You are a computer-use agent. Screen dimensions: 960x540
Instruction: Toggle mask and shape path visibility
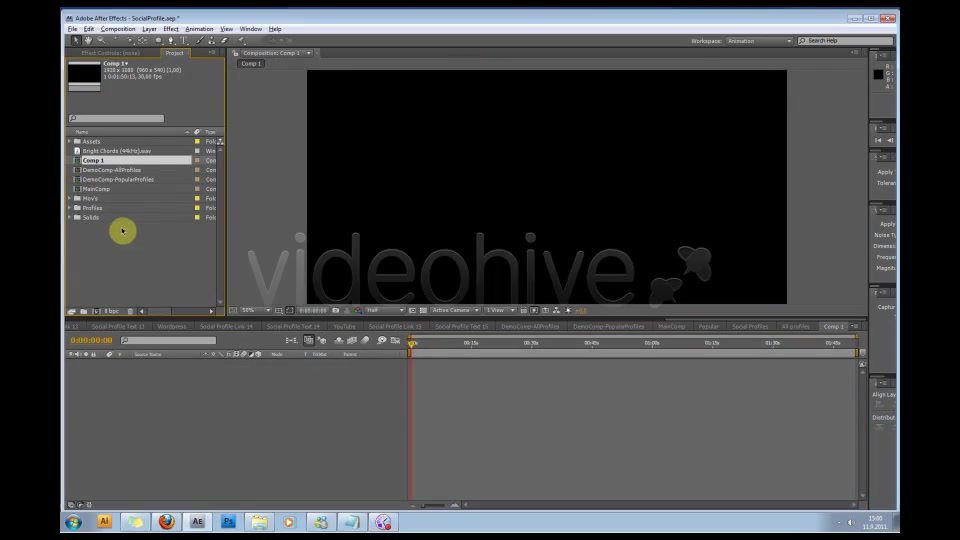(x=290, y=310)
